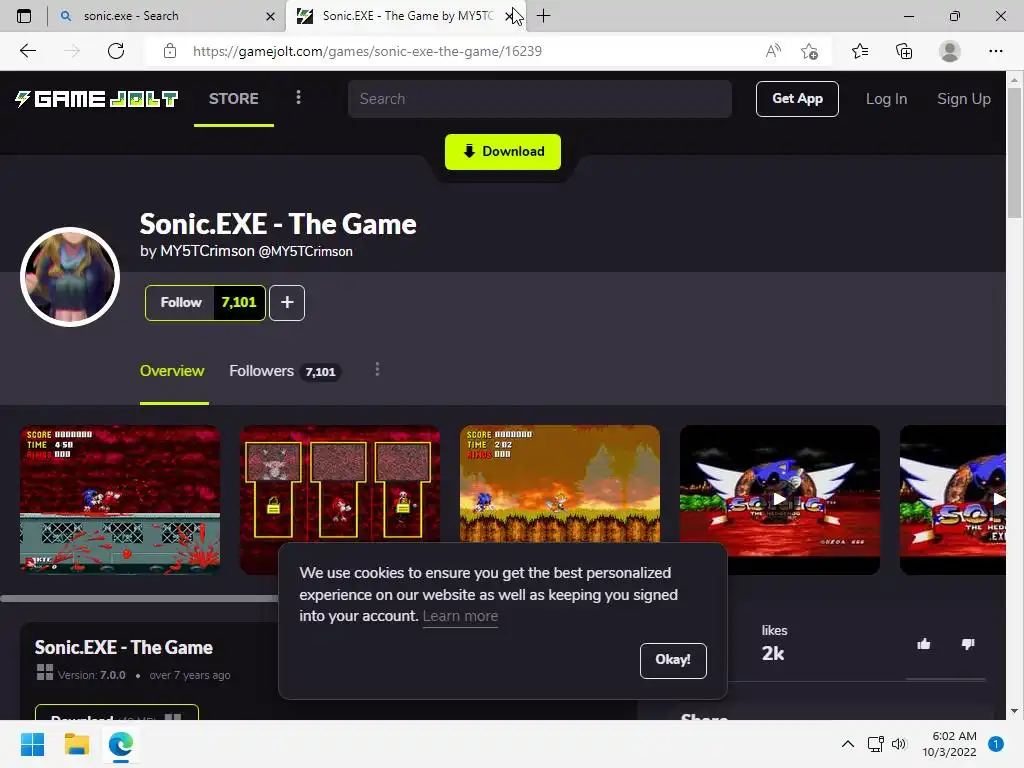Open the character select screenshot
Viewport: 1024px width, 768px height.
coord(340,483)
